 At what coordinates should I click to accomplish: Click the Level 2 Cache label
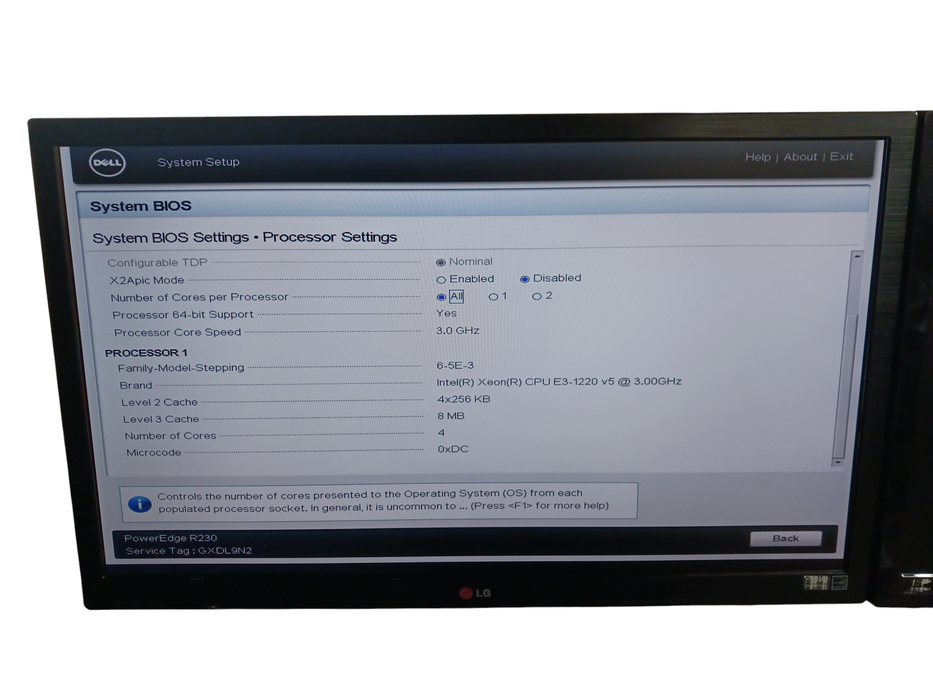(x=159, y=402)
